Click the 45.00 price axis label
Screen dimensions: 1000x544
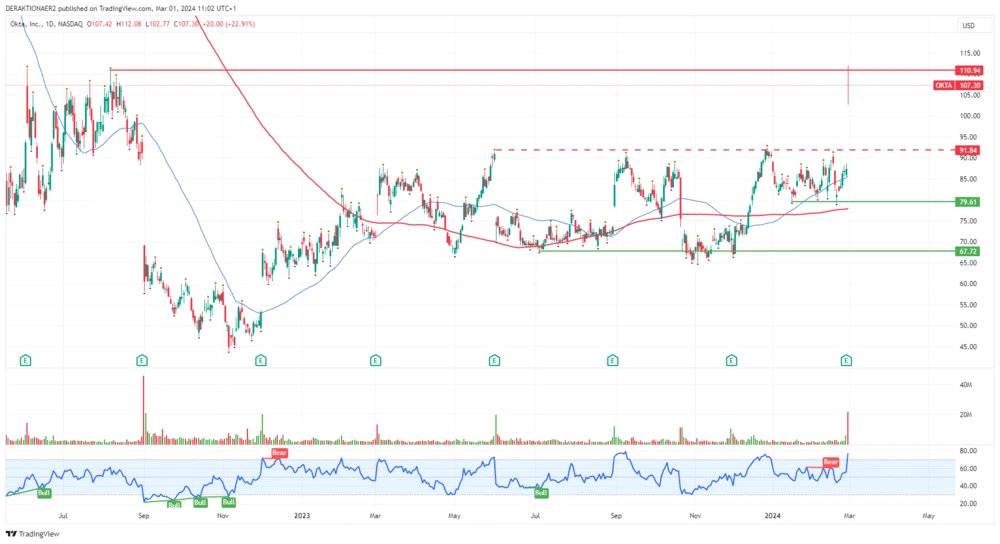click(969, 347)
